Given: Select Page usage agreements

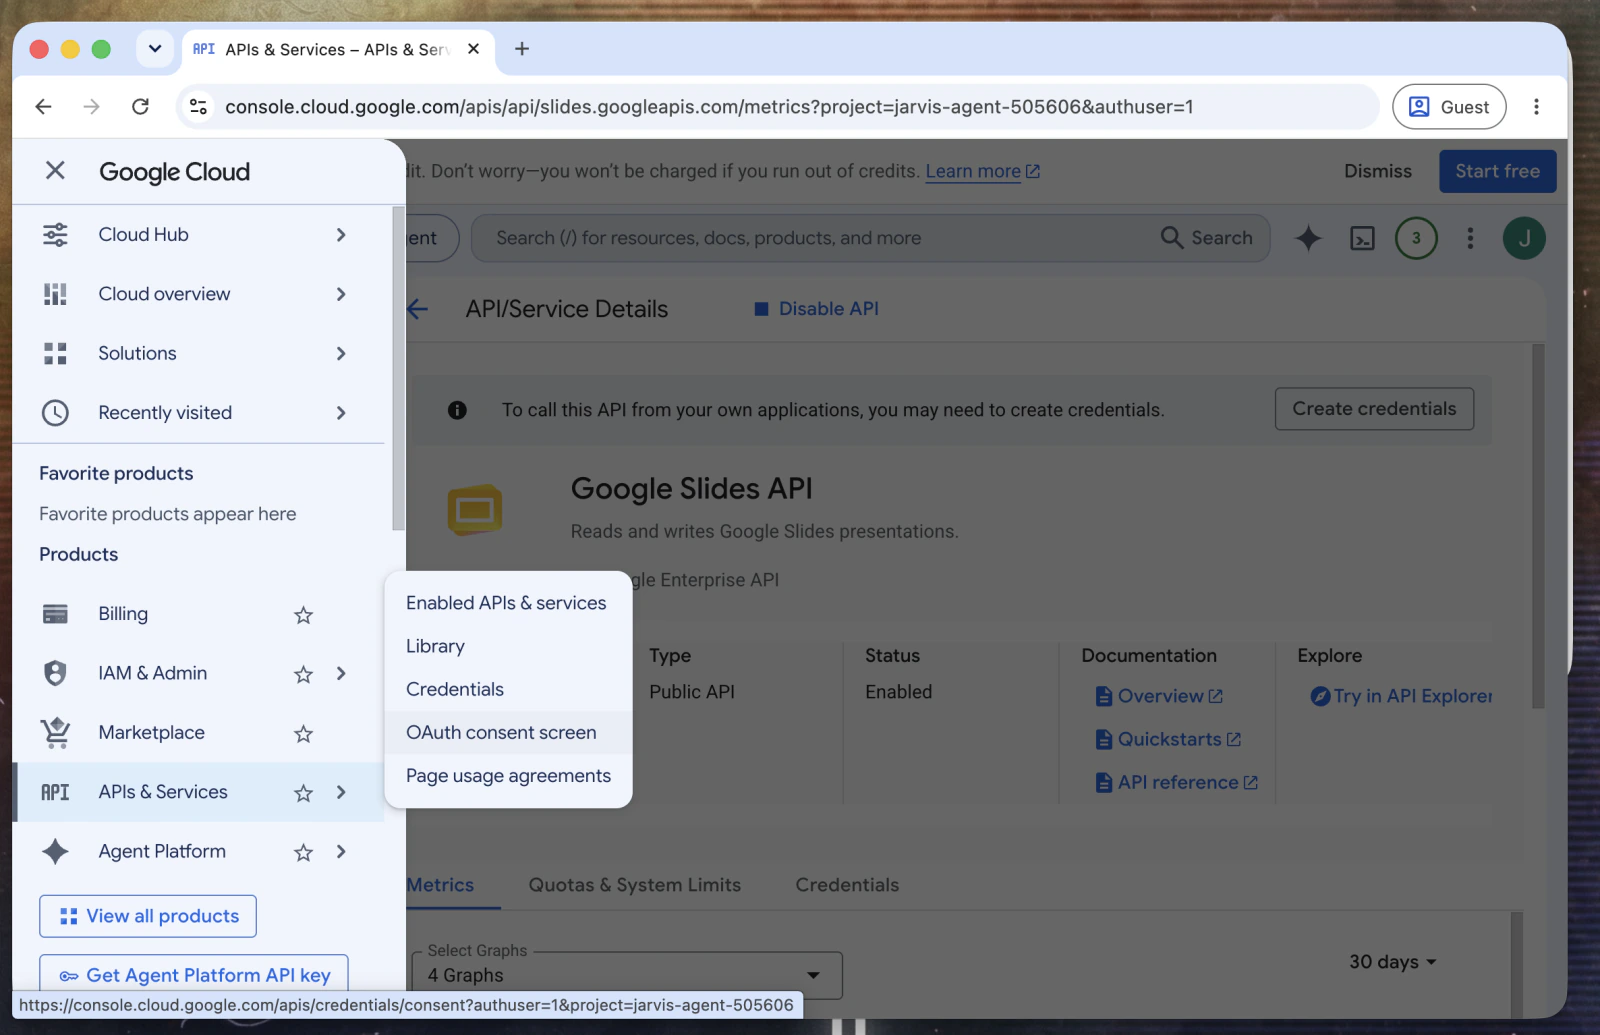Looking at the screenshot, I should 508,776.
